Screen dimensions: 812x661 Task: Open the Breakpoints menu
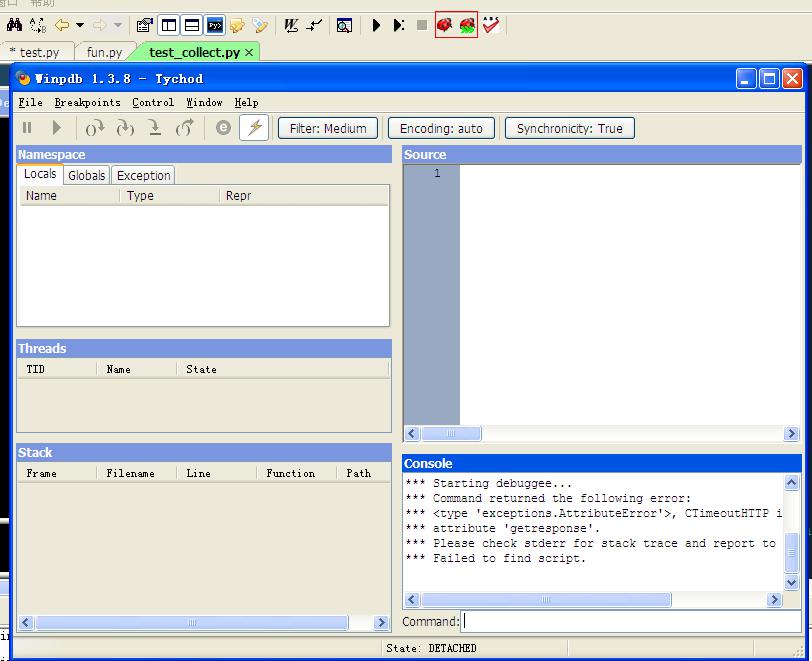click(x=87, y=102)
